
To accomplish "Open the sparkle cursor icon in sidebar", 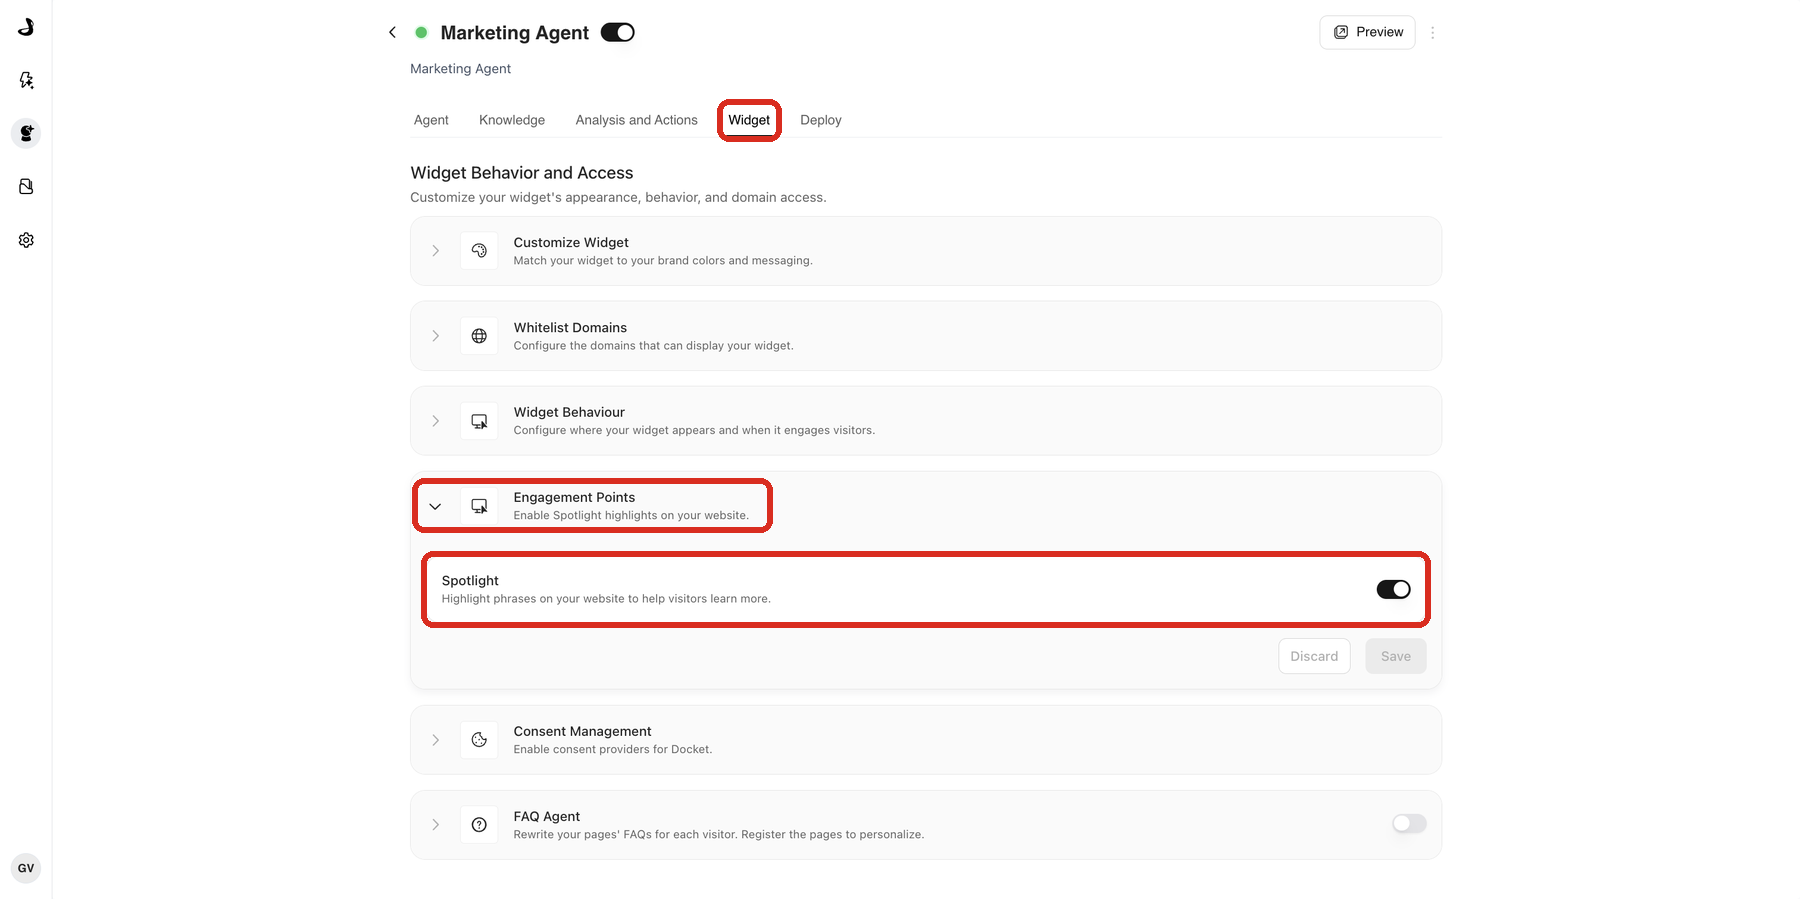I will pyautogui.click(x=26, y=80).
